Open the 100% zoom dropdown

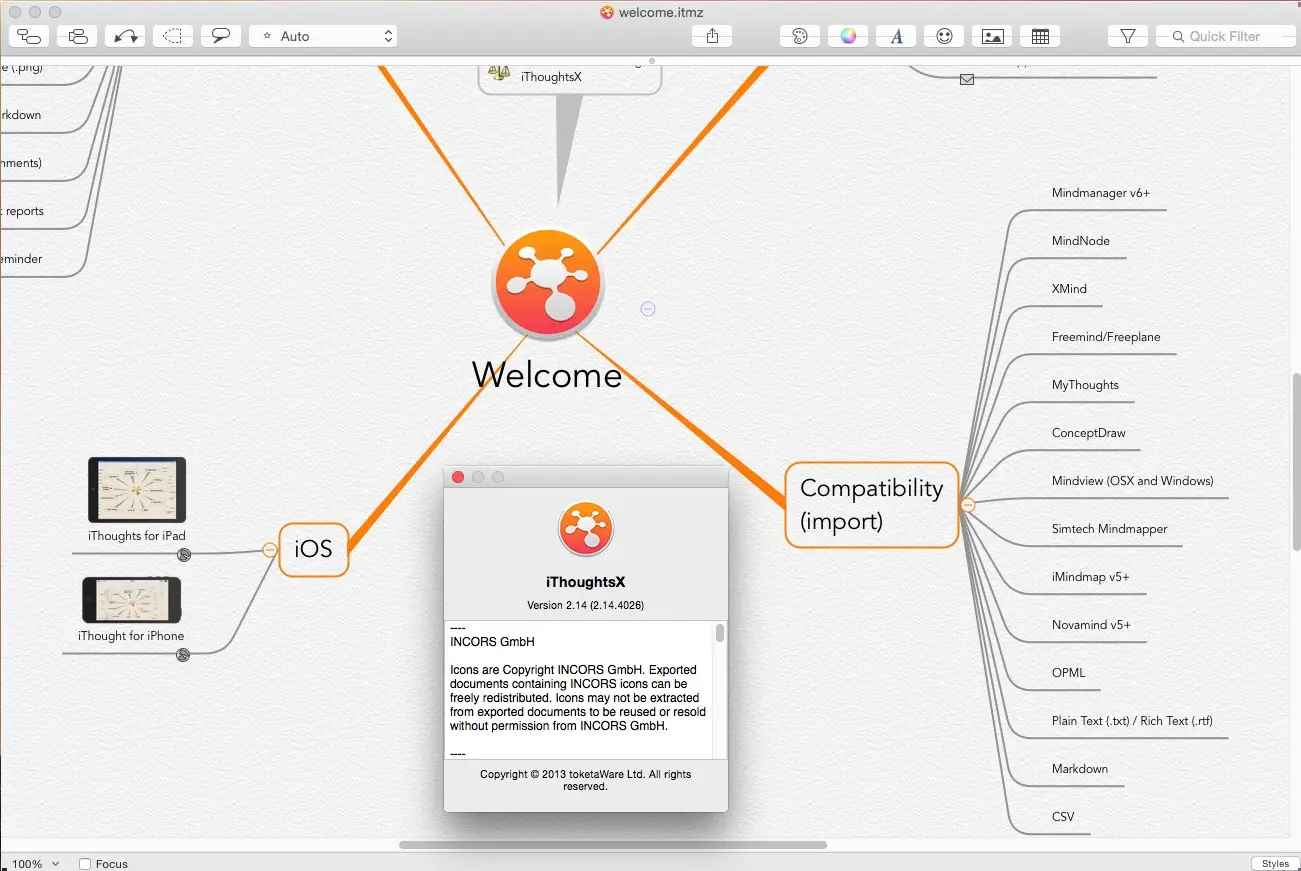coord(35,864)
